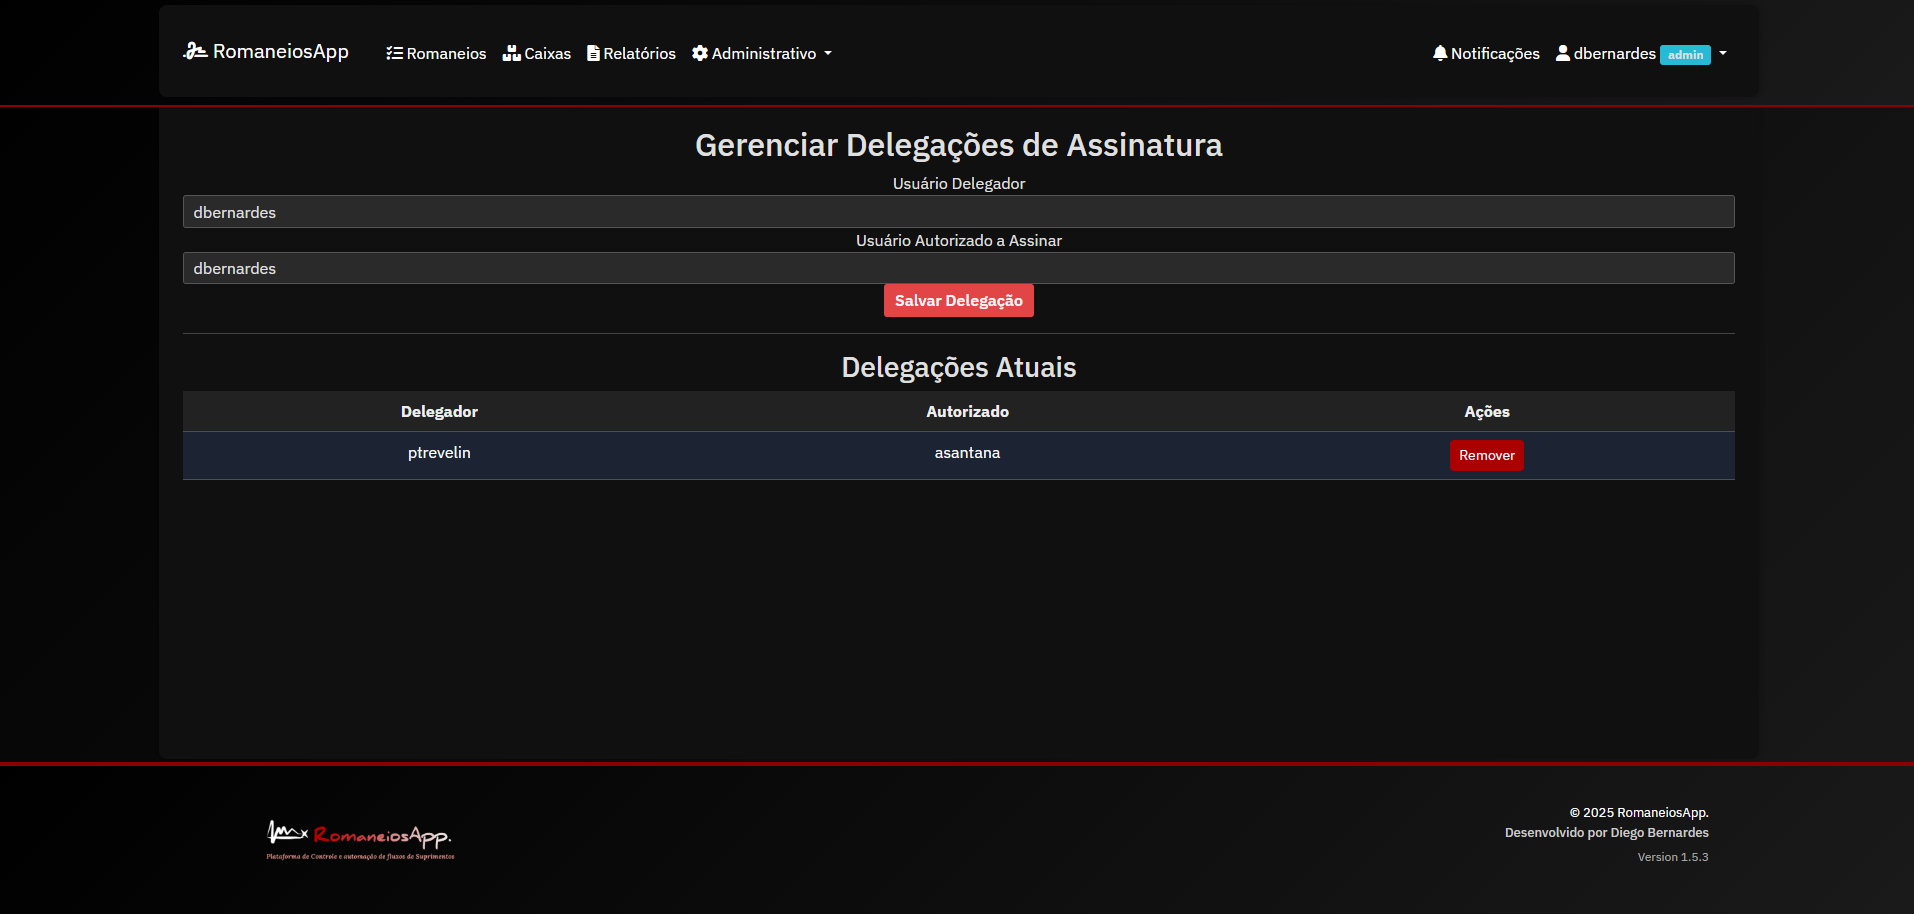Open the dbernardes account dropdown caret
1914x914 pixels.
tap(1722, 55)
